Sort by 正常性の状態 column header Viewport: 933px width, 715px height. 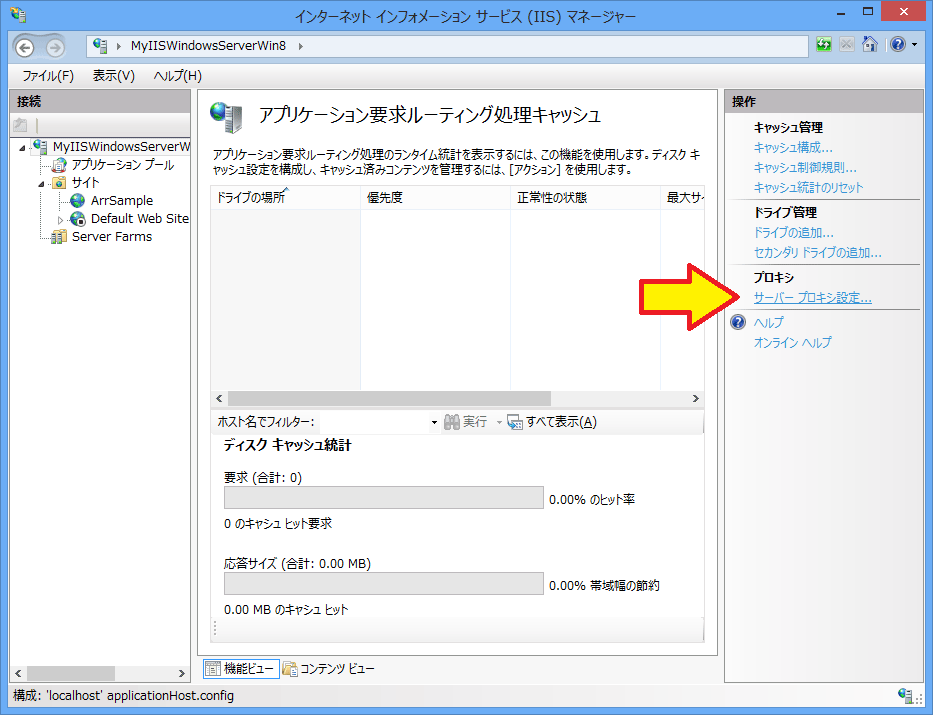click(586, 197)
